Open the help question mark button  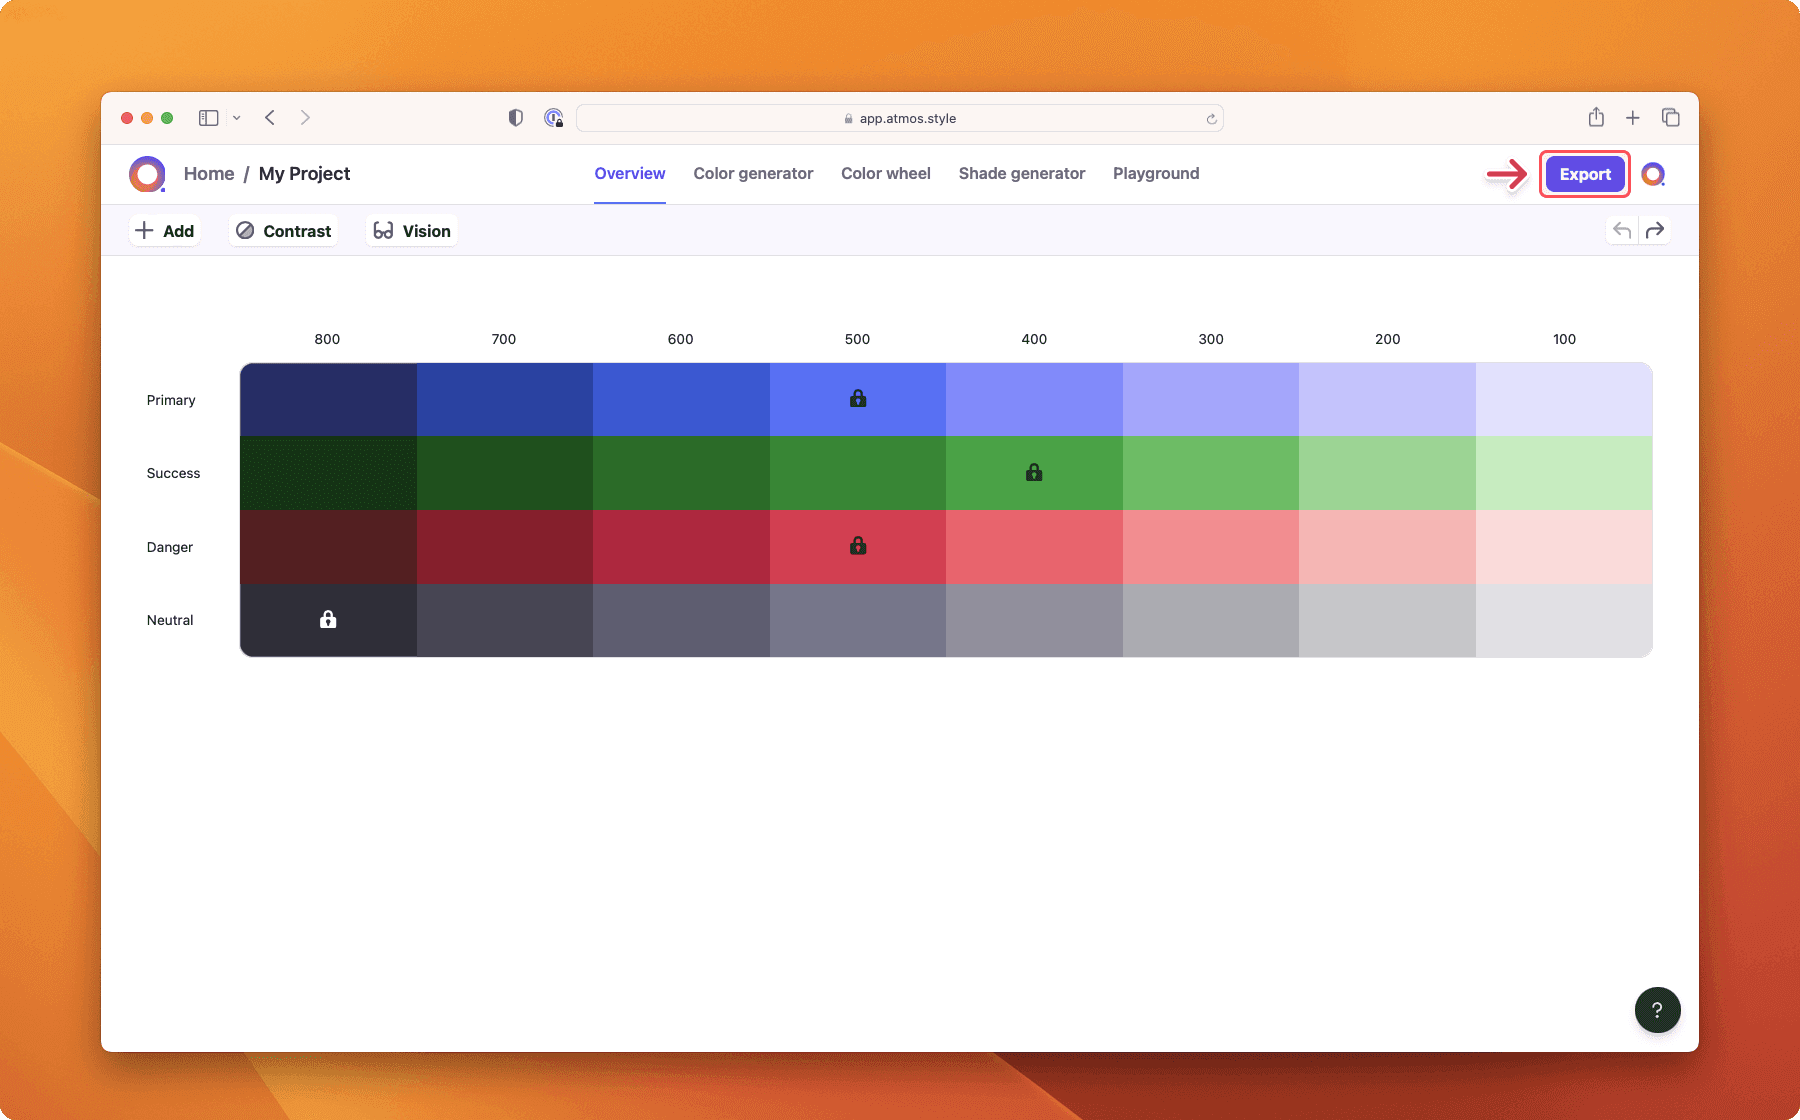[x=1657, y=1010]
